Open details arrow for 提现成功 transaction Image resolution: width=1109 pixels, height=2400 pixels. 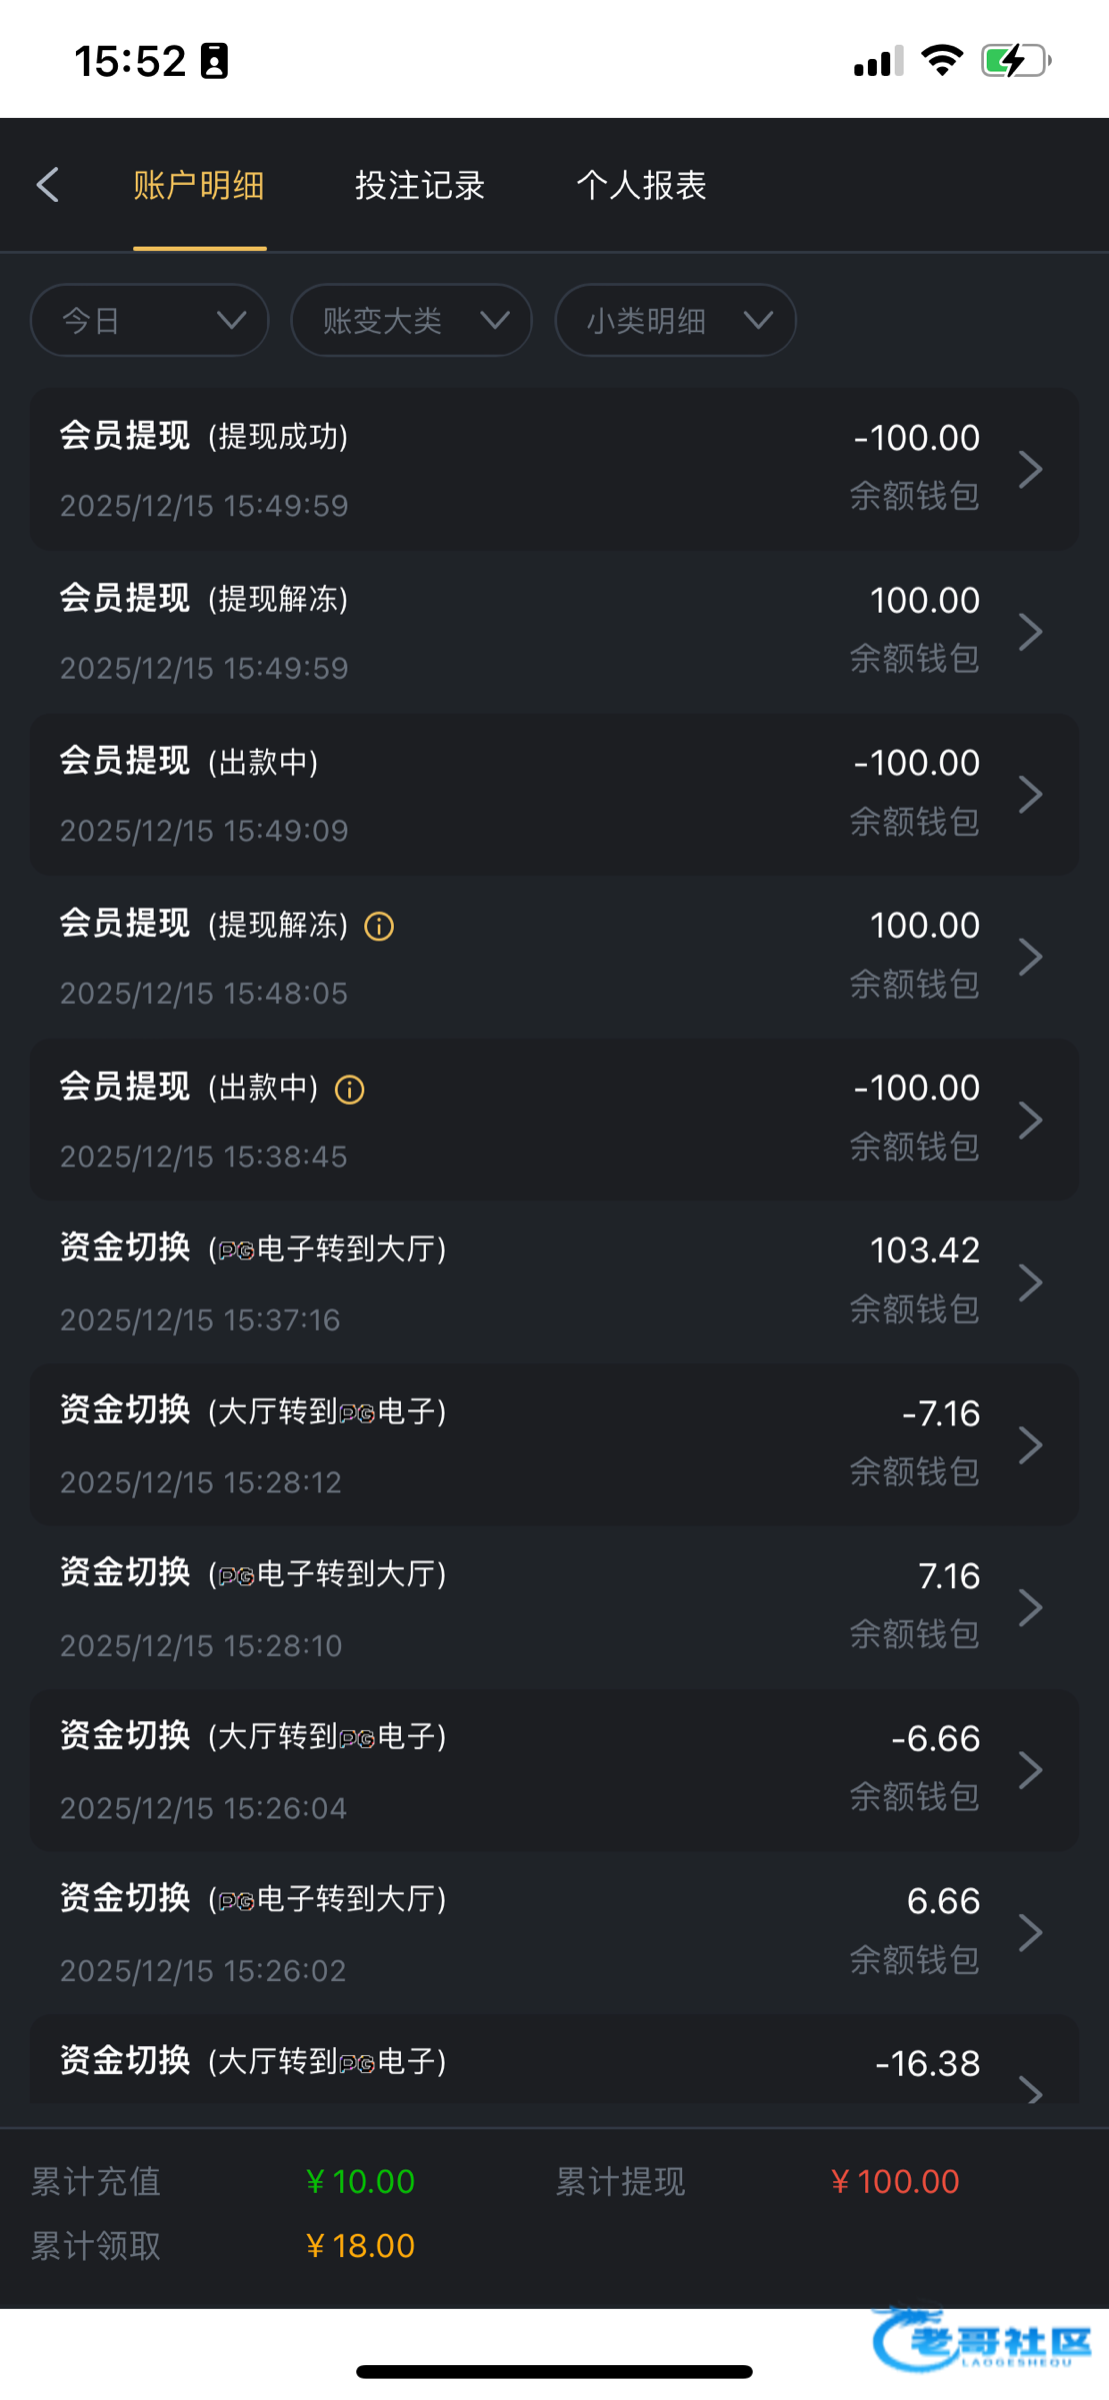point(1030,469)
